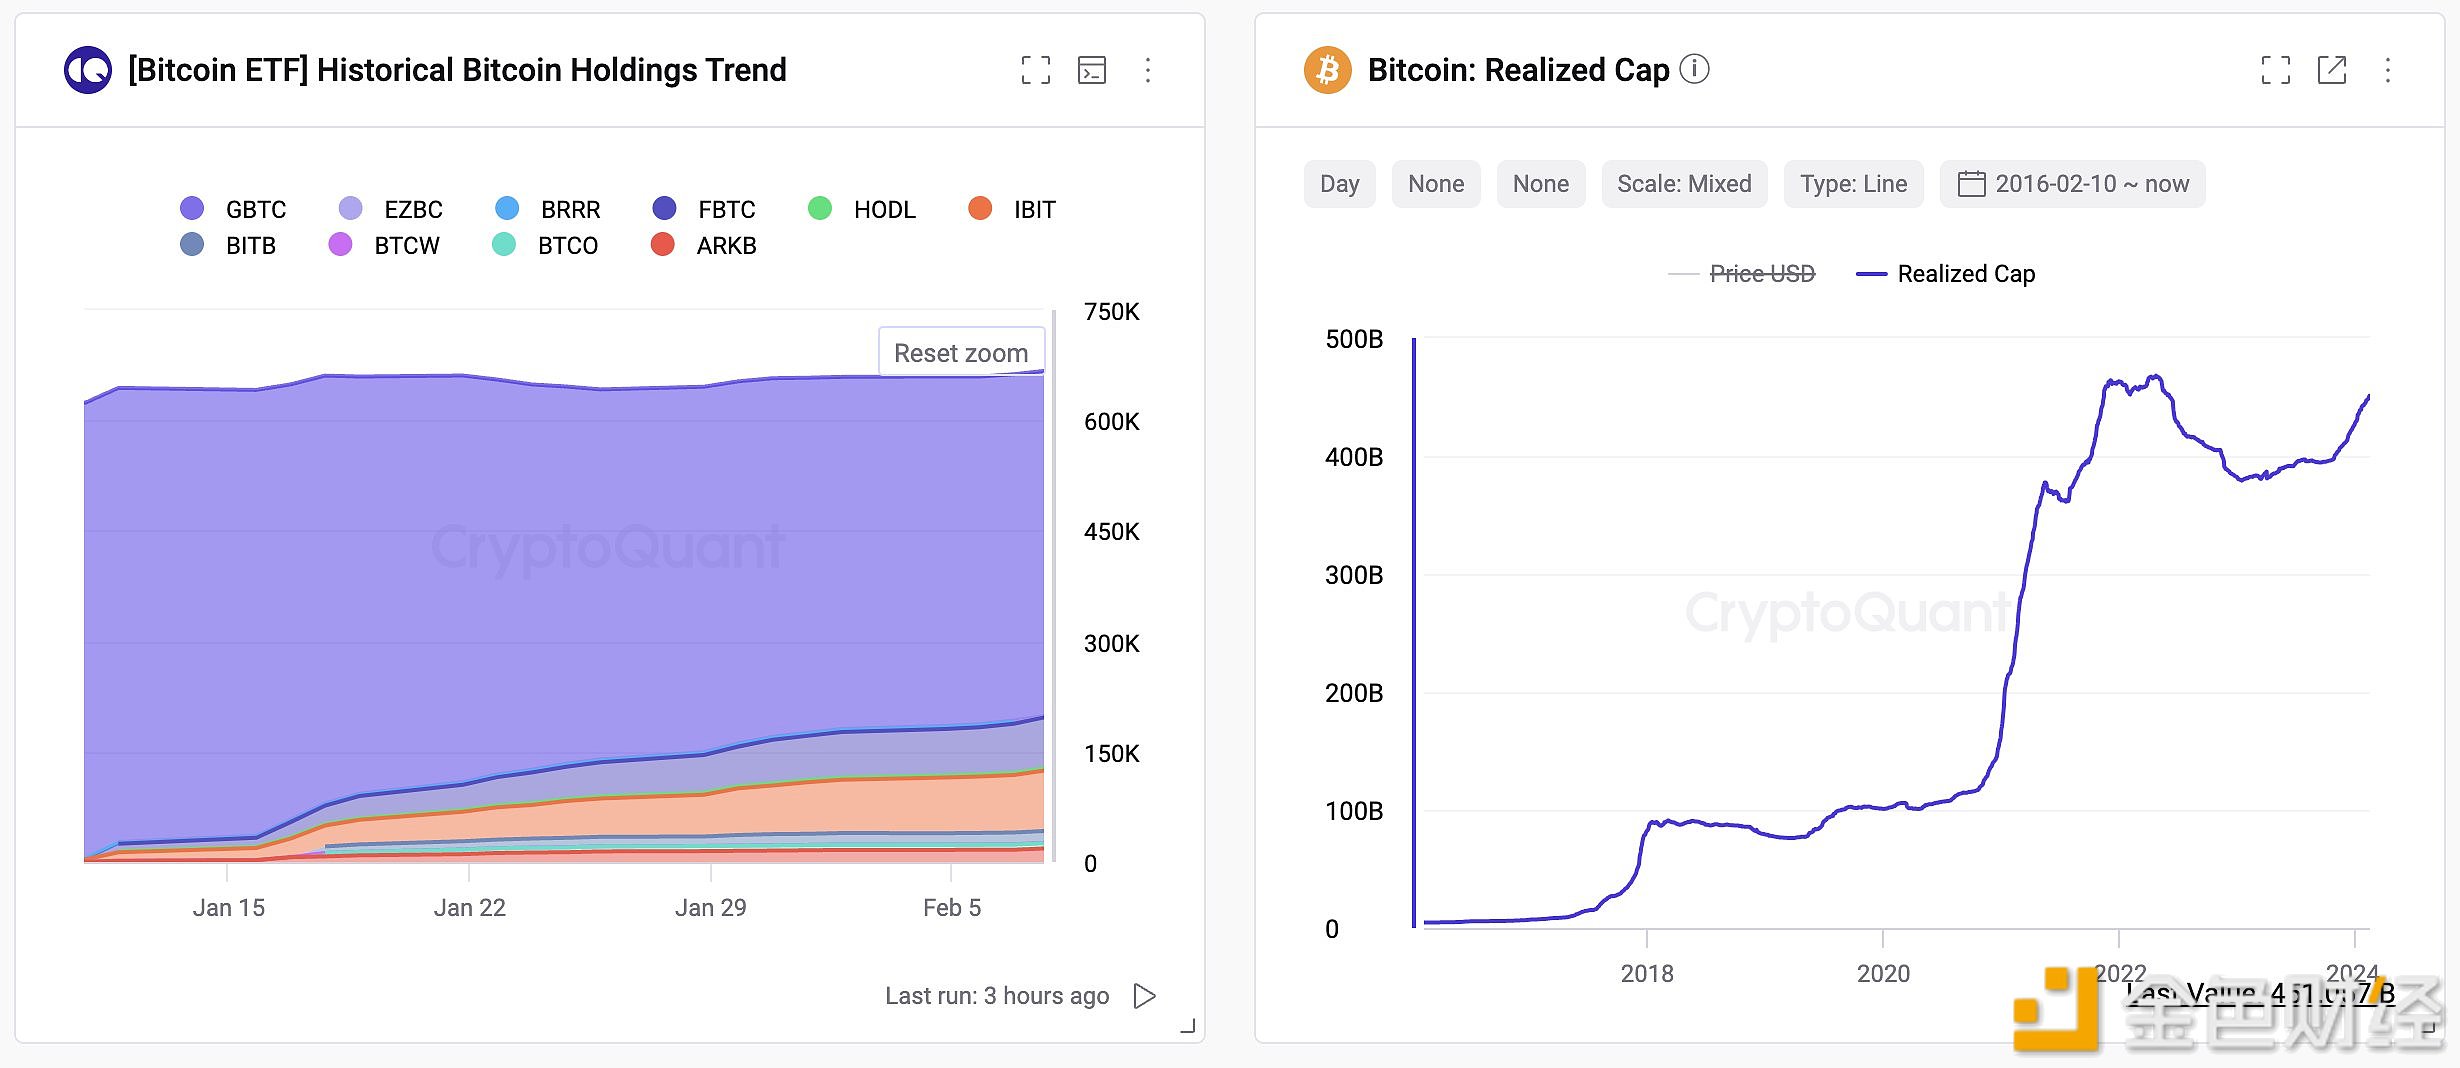2460x1068 pixels.
Task: Click info icon beside Realized Cap title
Action: pyautogui.click(x=1694, y=69)
